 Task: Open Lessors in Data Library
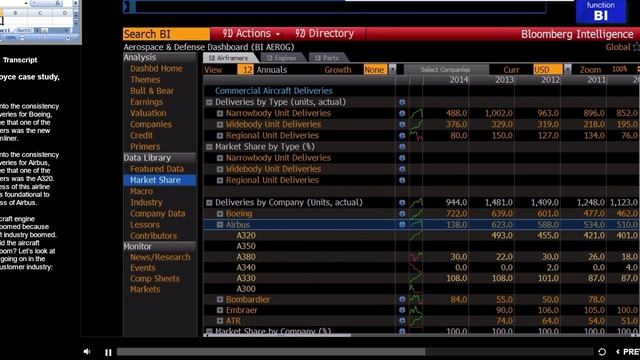[x=145, y=224]
